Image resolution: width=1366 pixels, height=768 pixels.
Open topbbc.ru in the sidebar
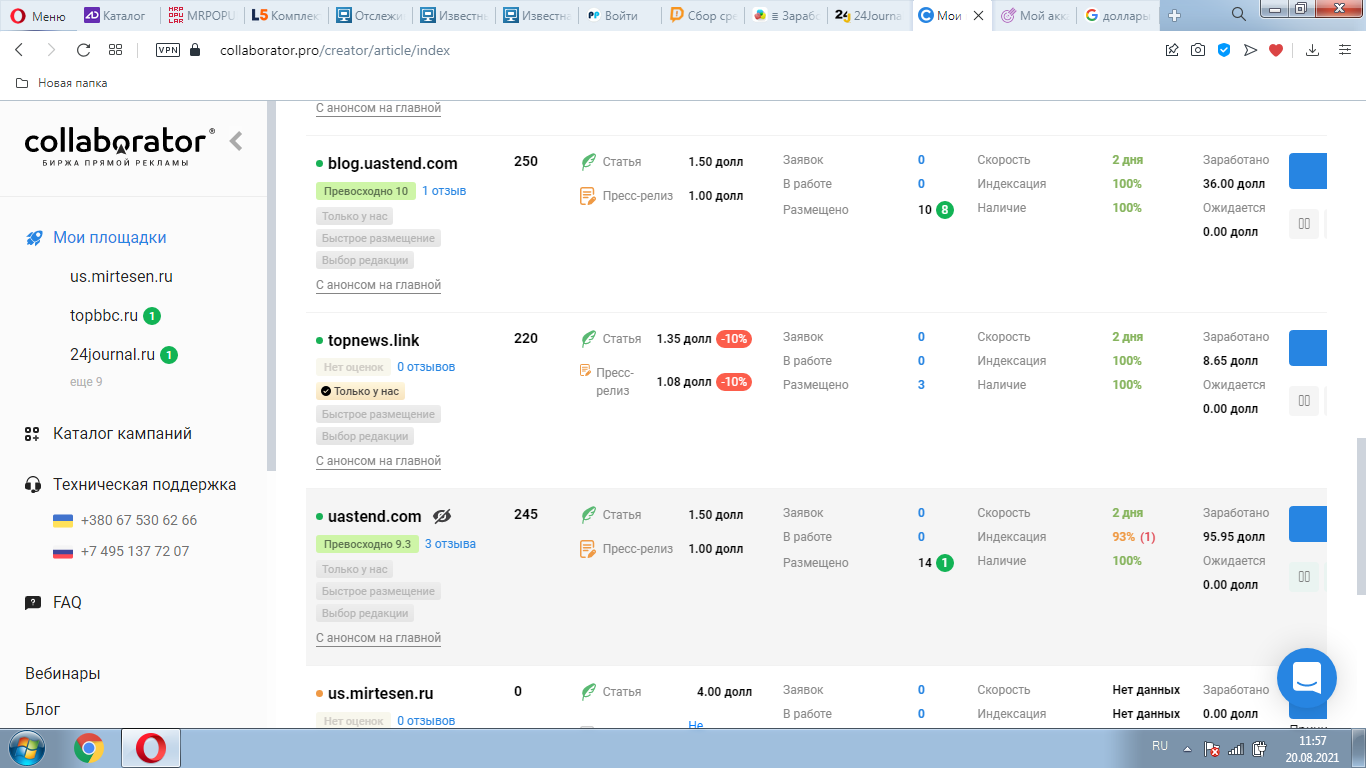click(x=104, y=316)
